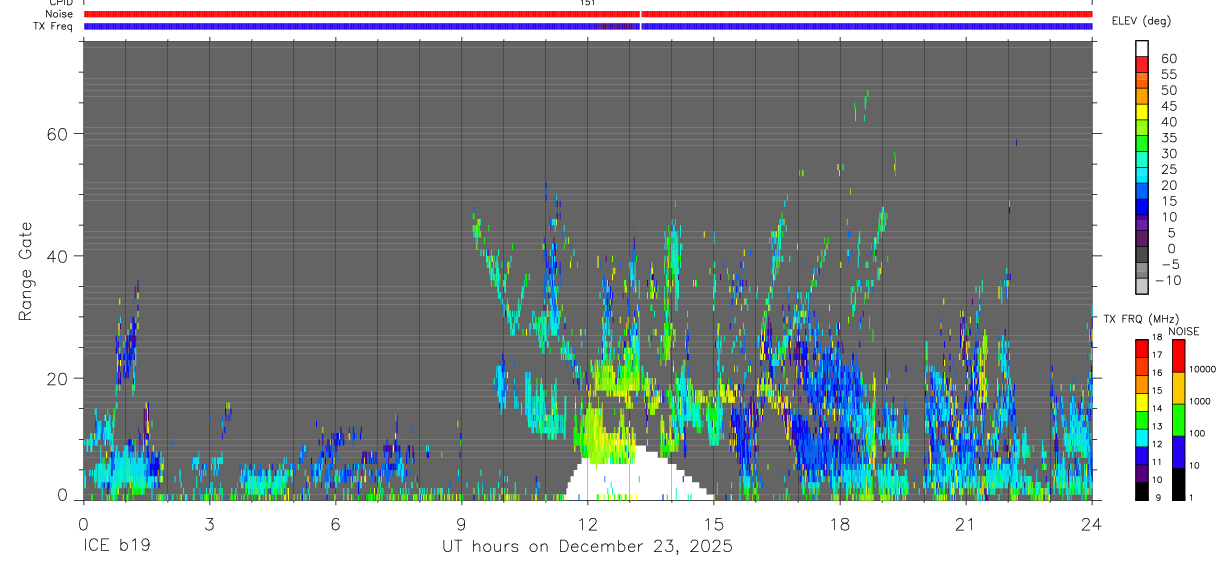Click UT hour tick label '24'

[1092, 524]
